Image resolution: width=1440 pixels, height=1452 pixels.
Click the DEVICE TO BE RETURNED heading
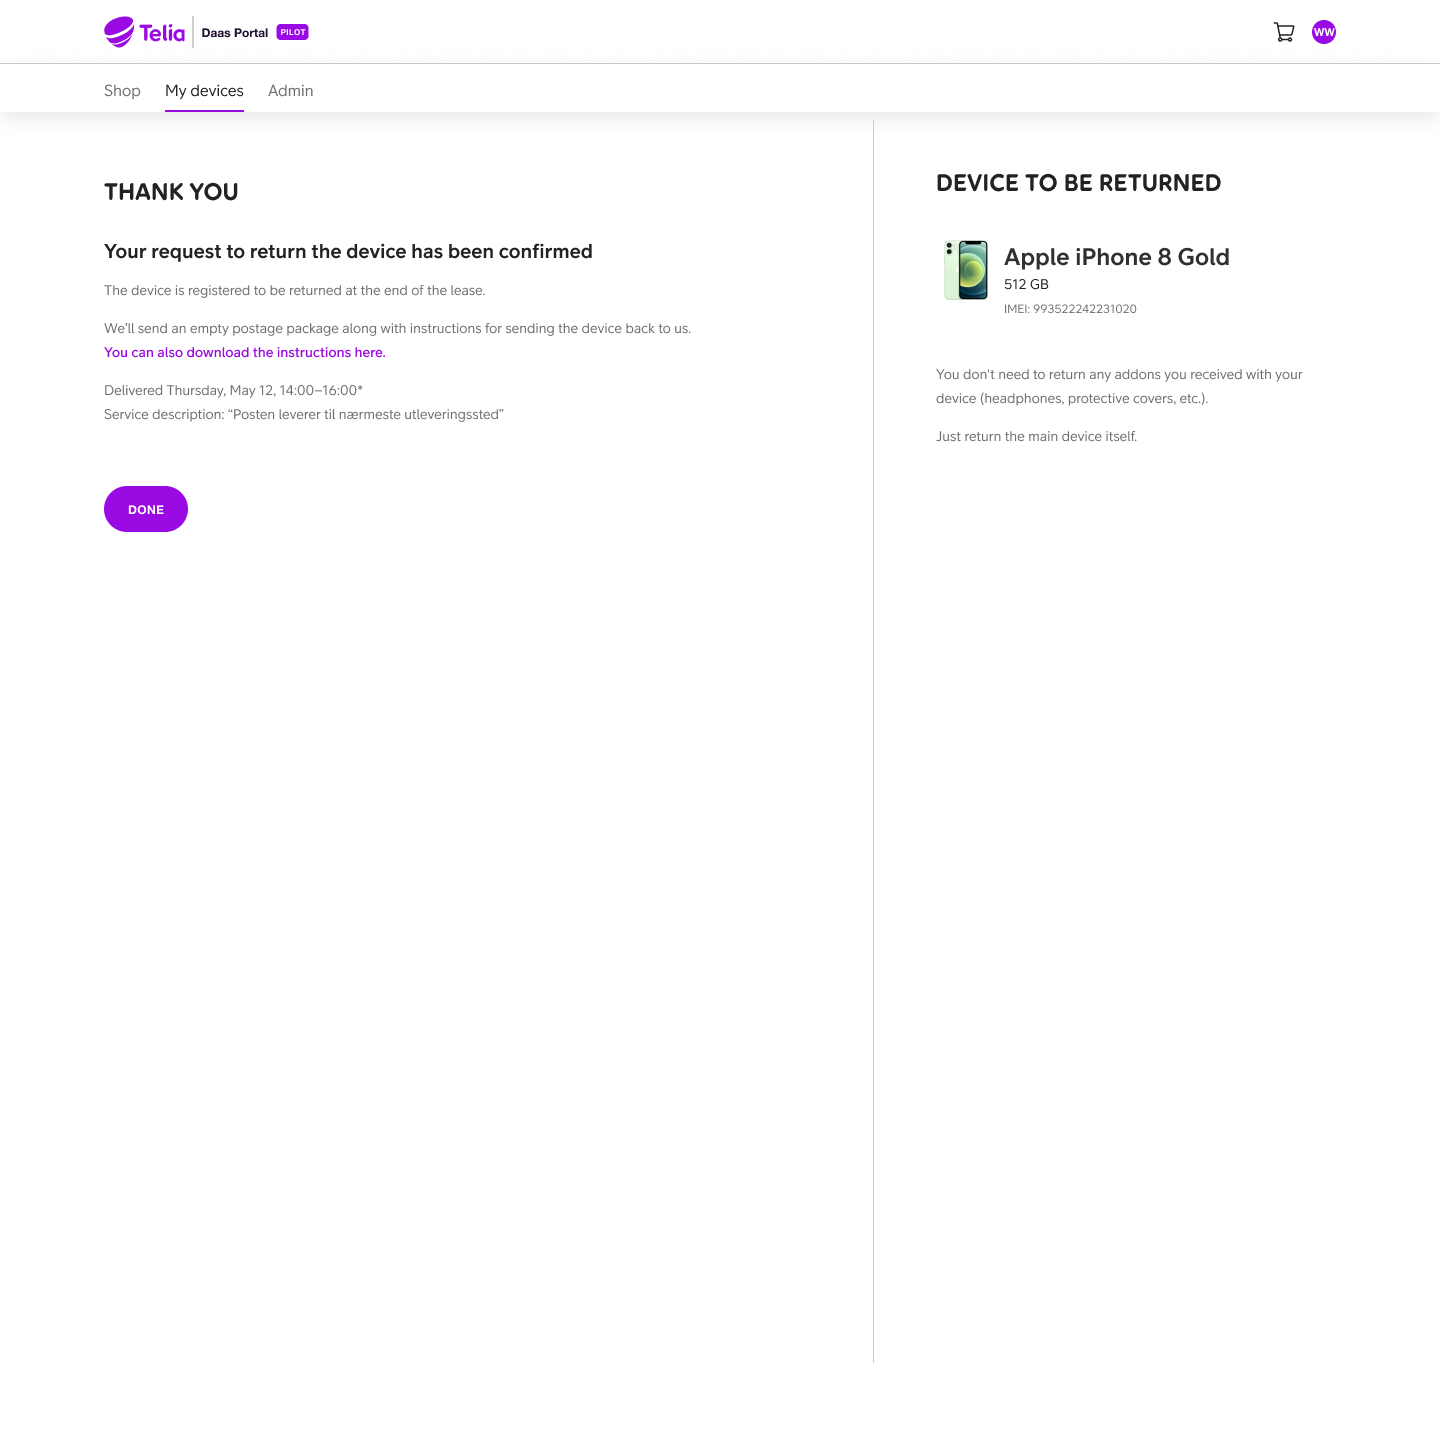[x=1078, y=183]
